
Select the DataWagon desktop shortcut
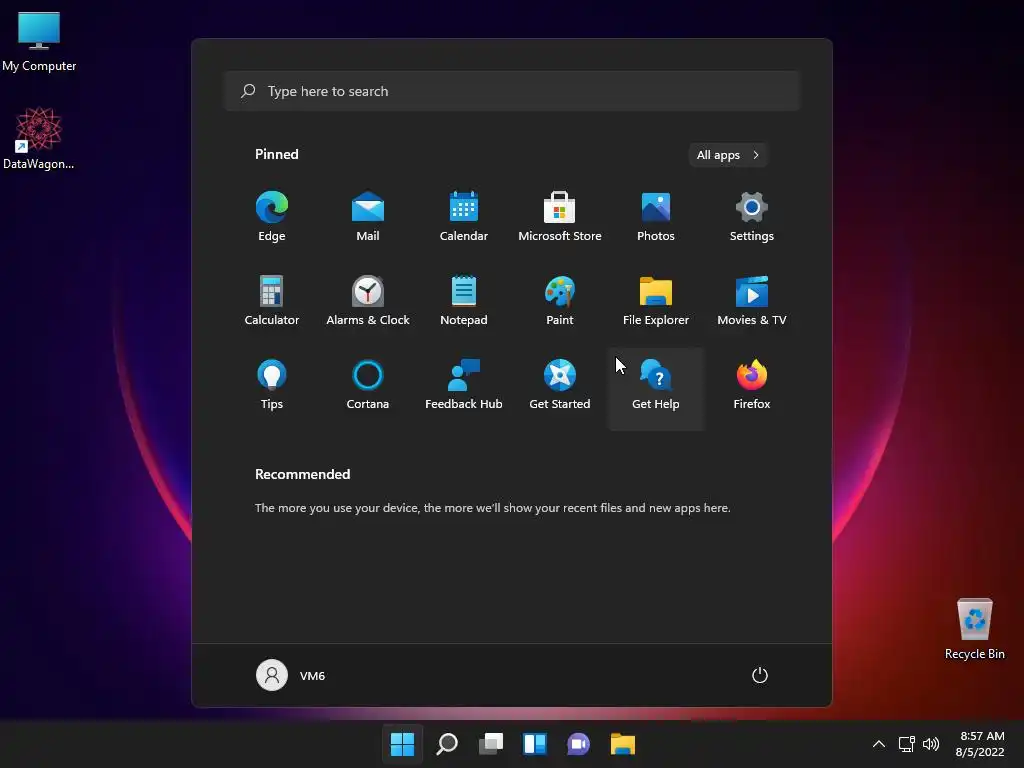point(39,138)
